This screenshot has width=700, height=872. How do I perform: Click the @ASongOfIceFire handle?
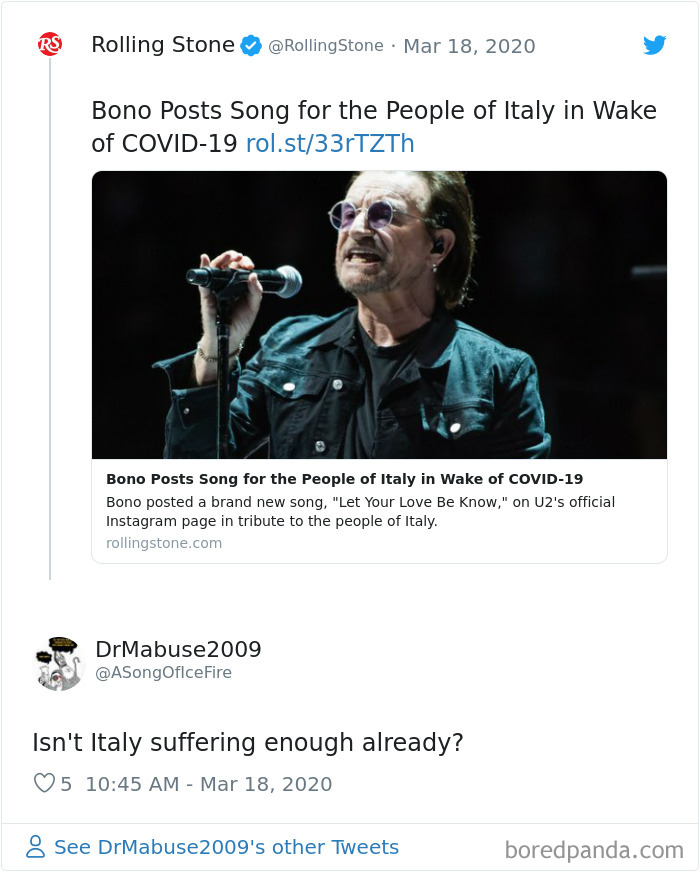[x=163, y=673]
